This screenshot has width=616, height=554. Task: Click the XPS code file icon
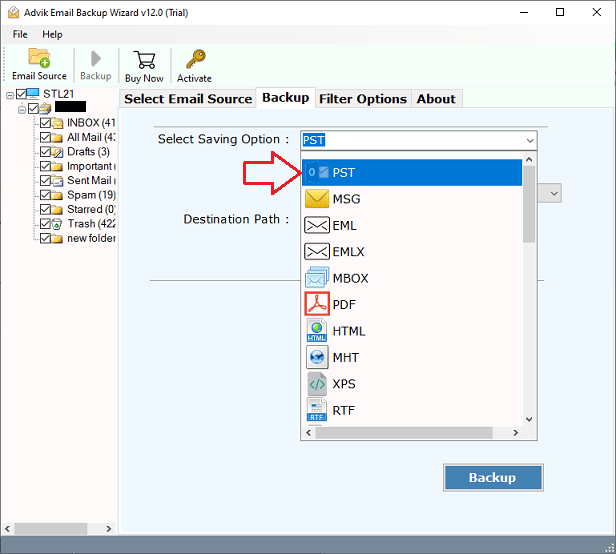click(317, 384)
